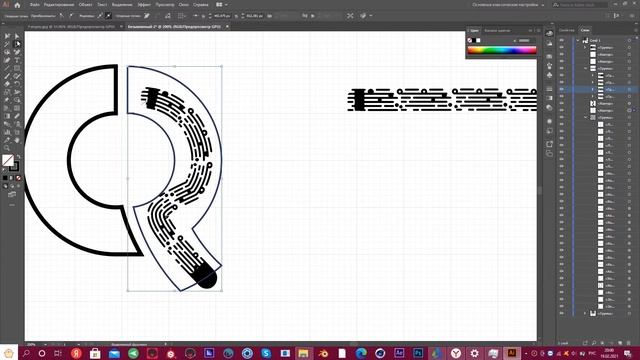Toggle eye of first <Группа> under Слой 1
Viewport: 640px width, 360px height.
(562, 47)
